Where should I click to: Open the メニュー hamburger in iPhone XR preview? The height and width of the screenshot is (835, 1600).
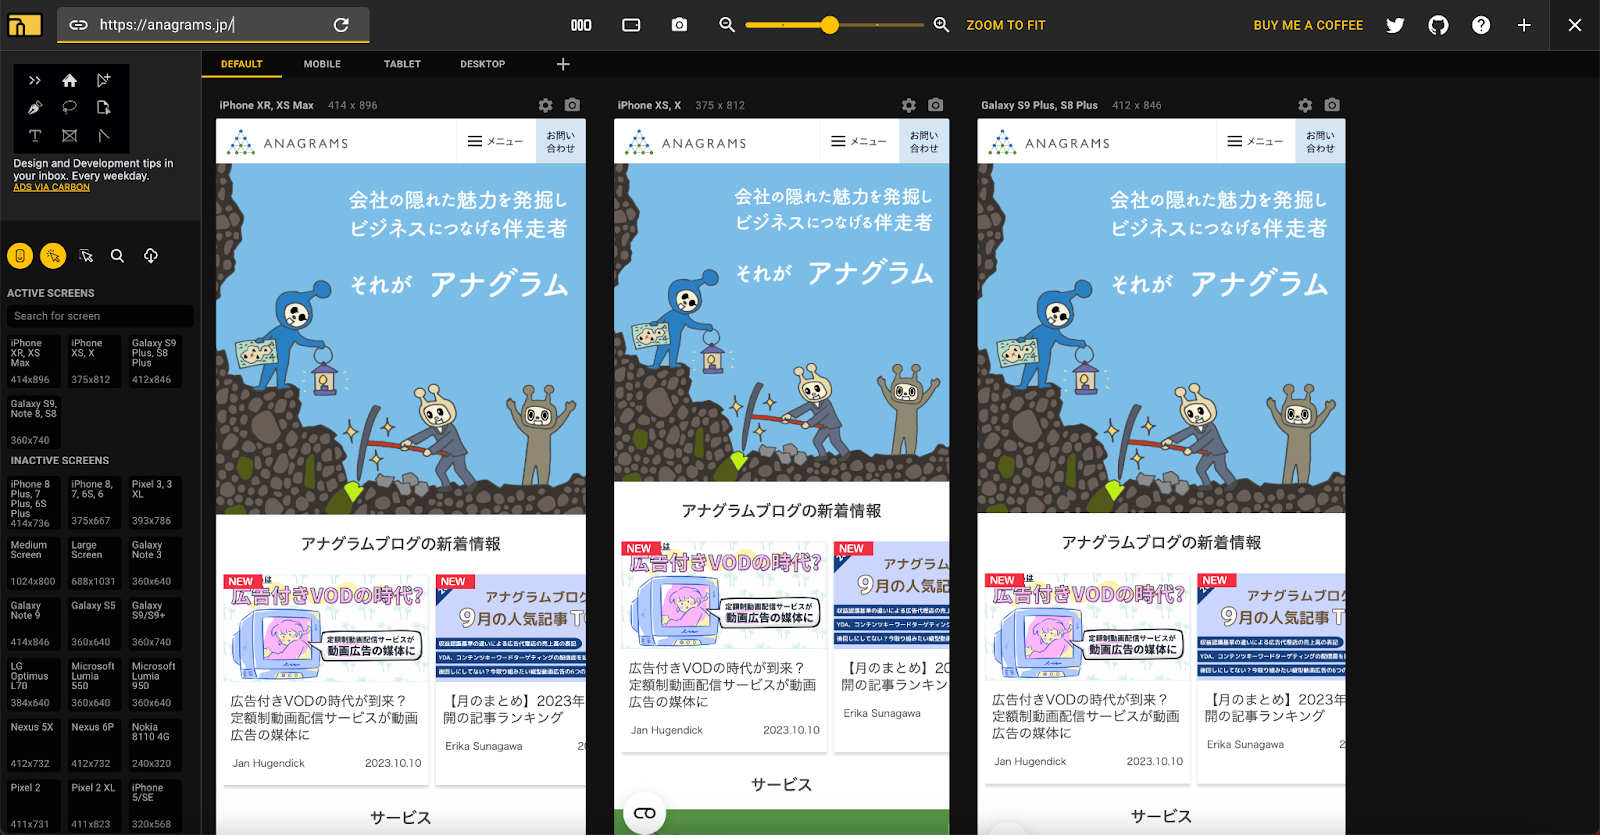(495, 142)
